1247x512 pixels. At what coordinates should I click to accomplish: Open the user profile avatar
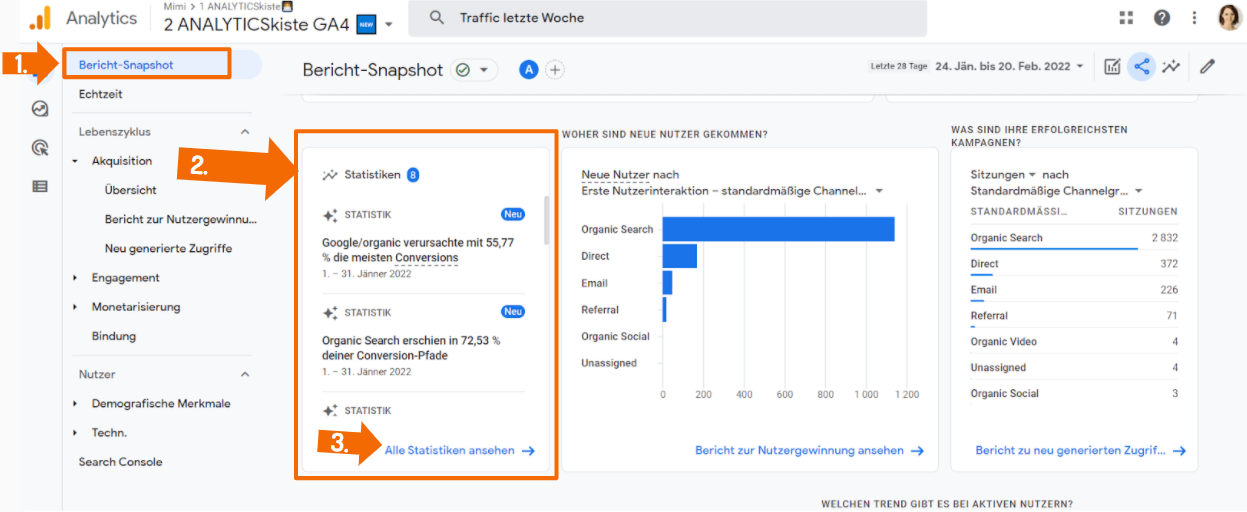(1229, 17)
